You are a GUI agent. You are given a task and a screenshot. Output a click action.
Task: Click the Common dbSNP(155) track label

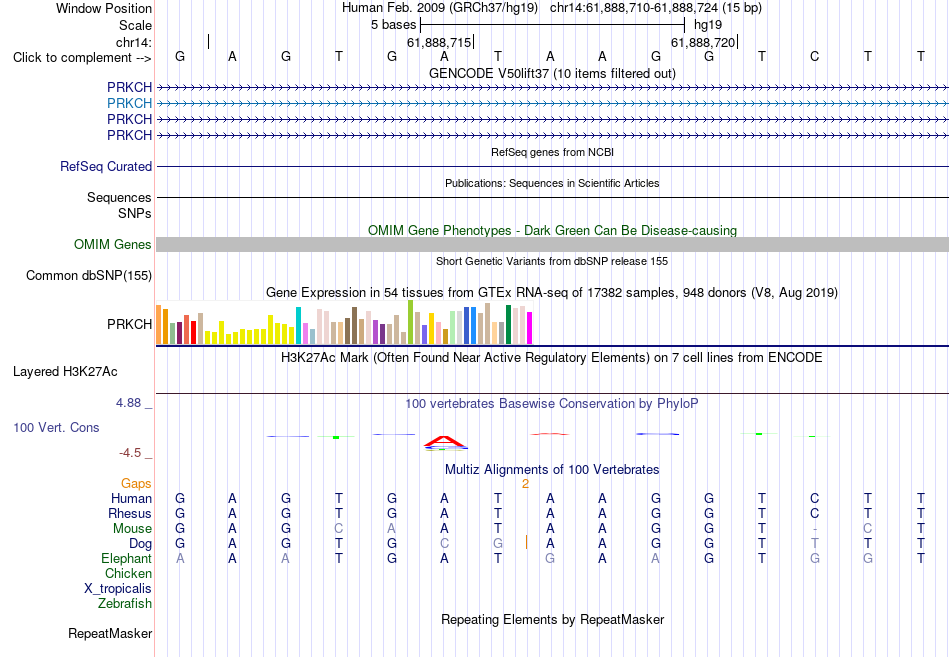(x=88, y=275)
